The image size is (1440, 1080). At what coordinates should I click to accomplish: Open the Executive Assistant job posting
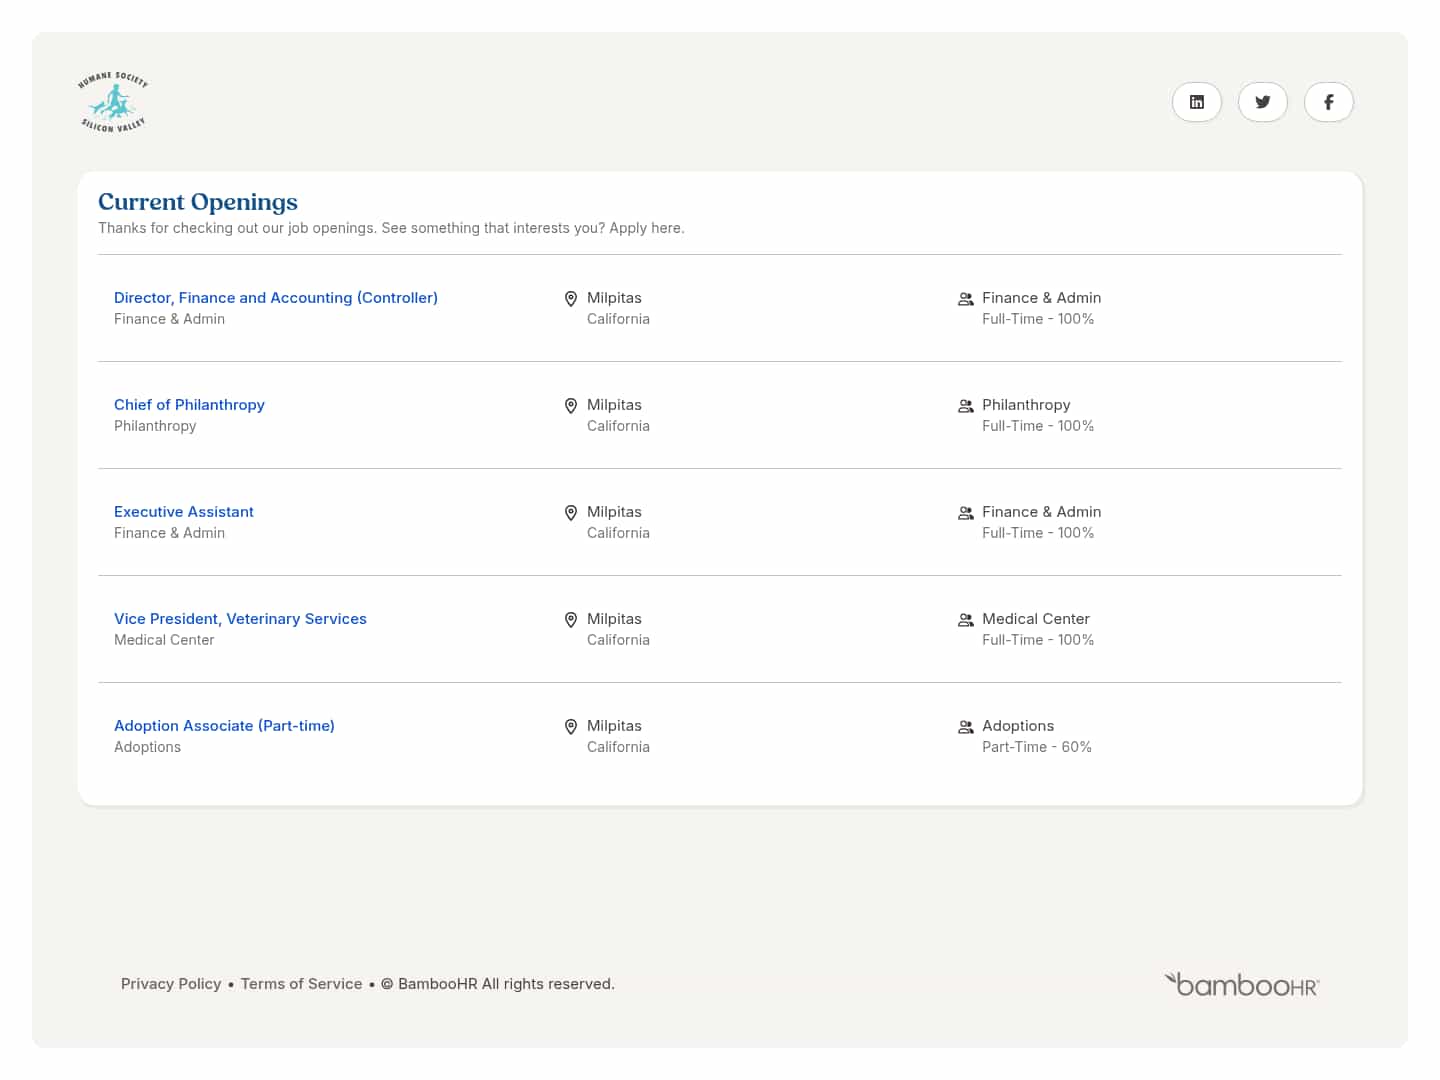[x=184, y=512]
